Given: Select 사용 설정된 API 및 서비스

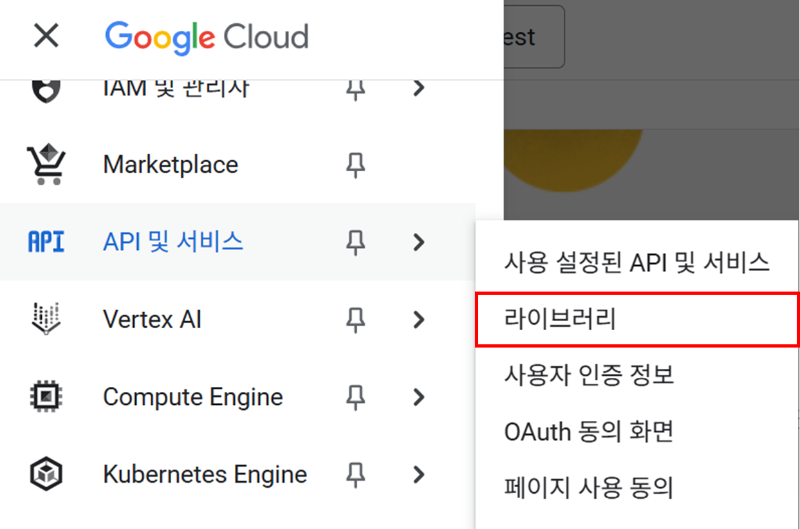Looking at the screenshot, I should click(x=637, y=263).
